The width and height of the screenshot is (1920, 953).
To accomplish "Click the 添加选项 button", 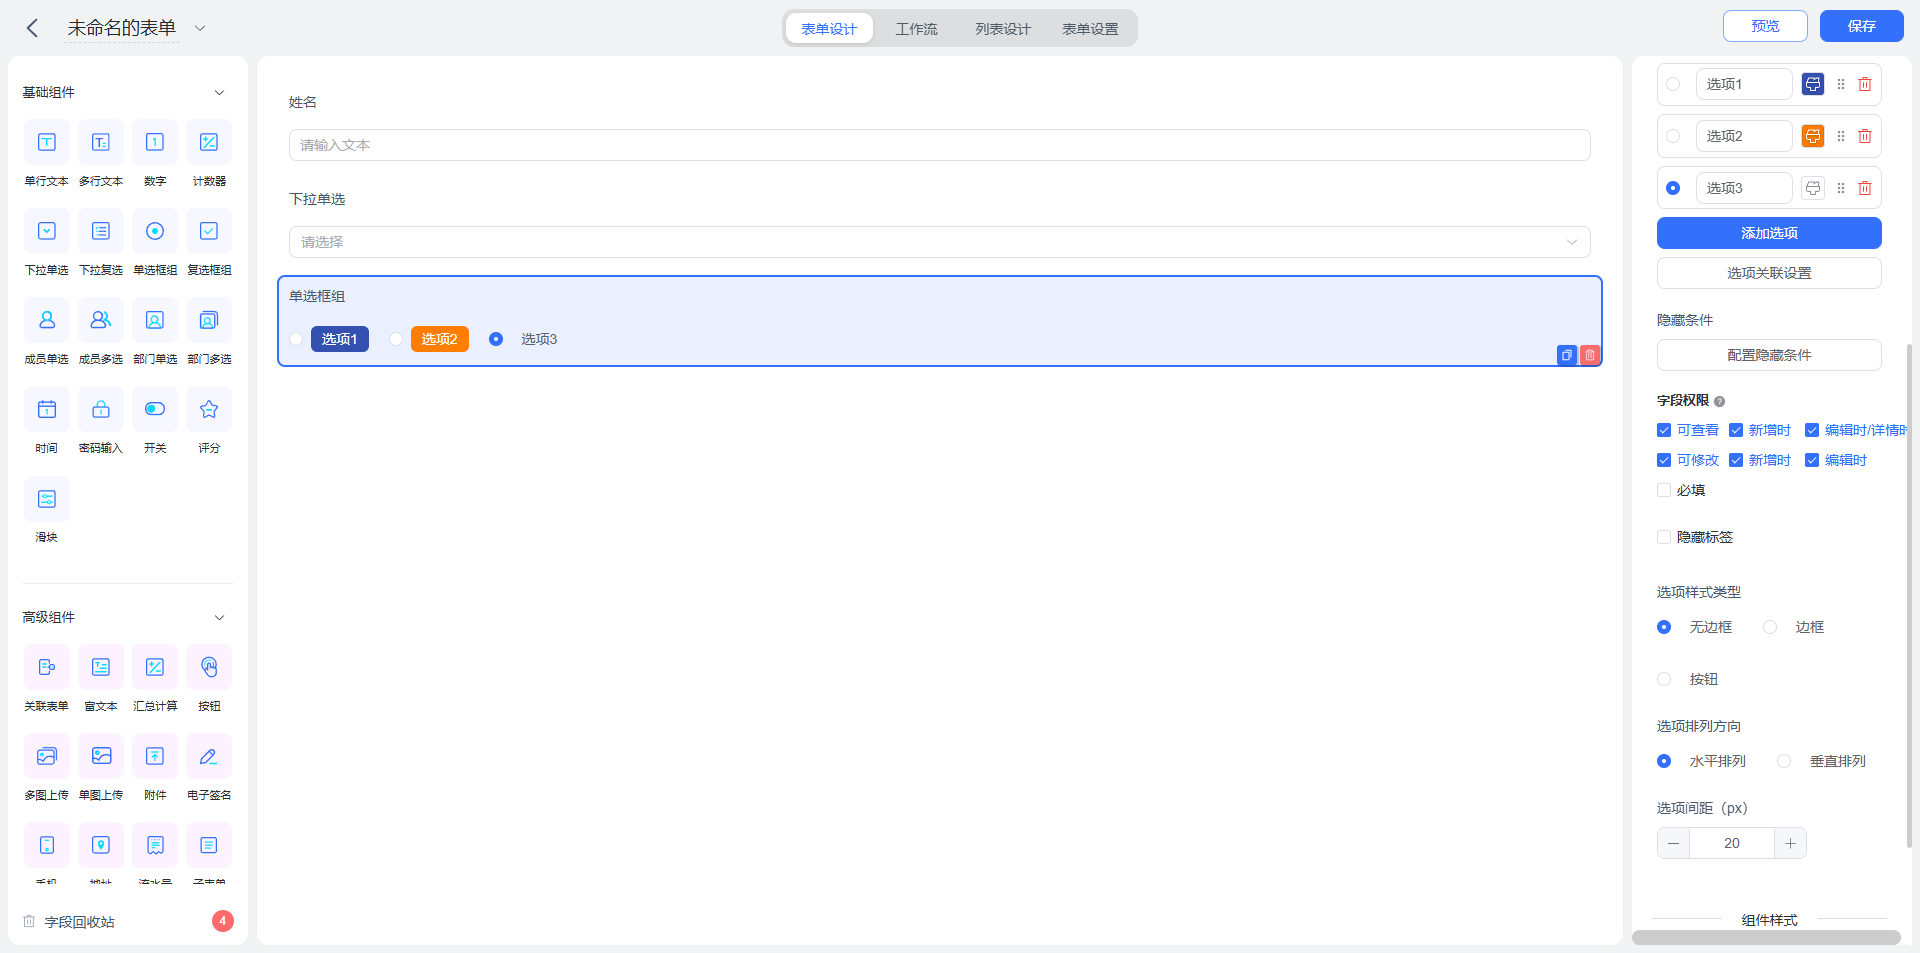I will pyautogui.click(x=1769, y=233).
